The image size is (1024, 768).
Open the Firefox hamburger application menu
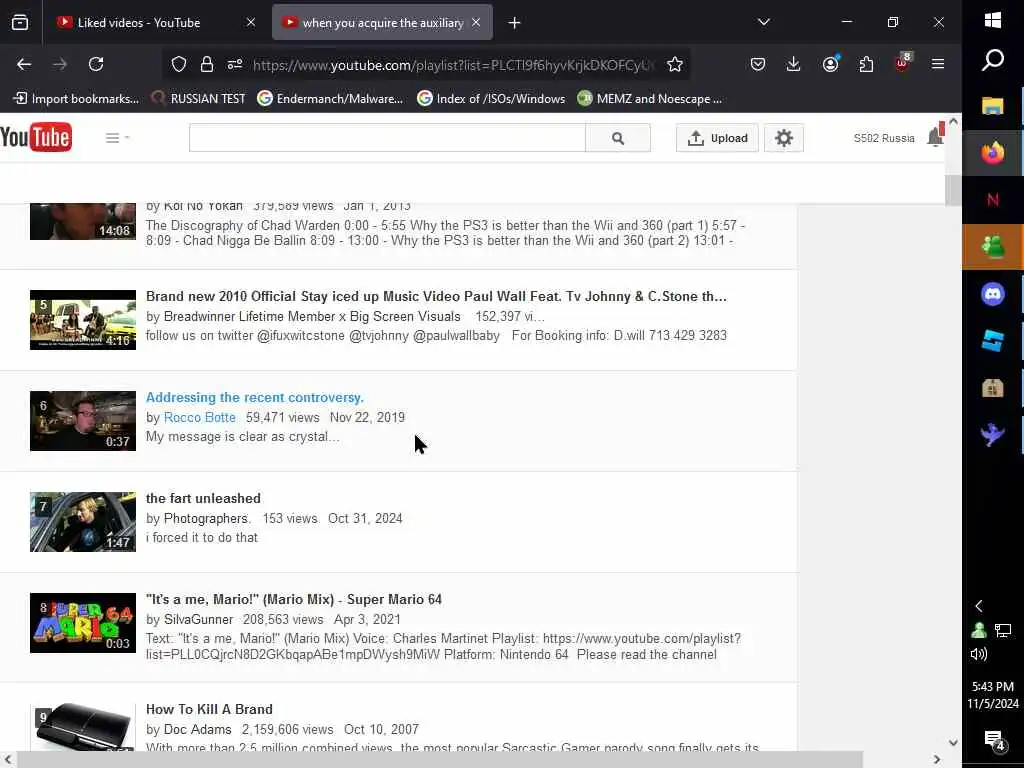click(x=938, y=64)
